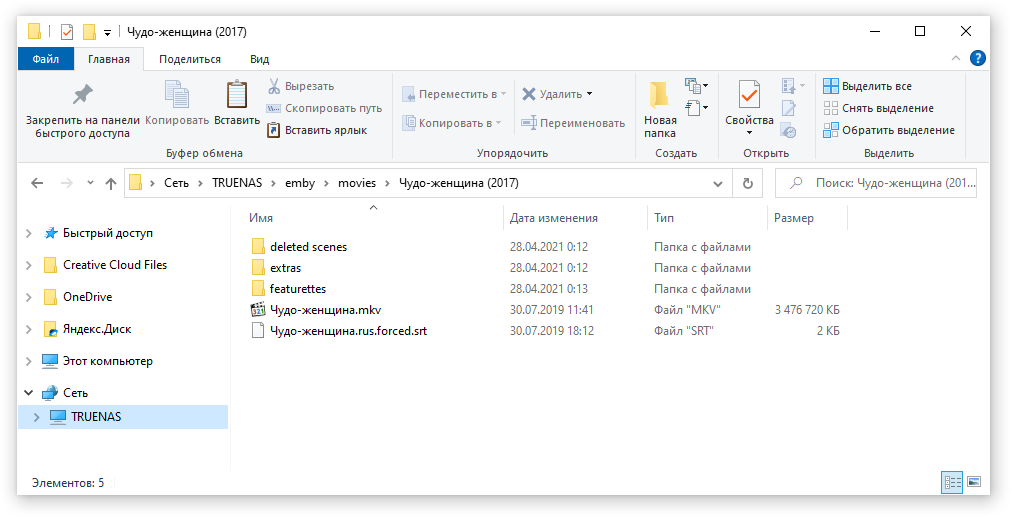This screenshot has height=517, width=1011.
Task: Click Выделить все button
Action: click(868, 86)
